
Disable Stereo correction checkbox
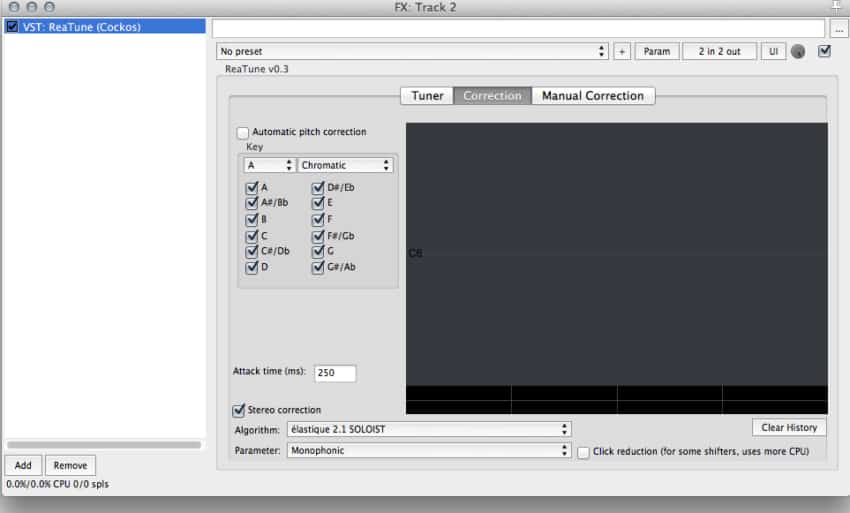[x=239, y=410]
